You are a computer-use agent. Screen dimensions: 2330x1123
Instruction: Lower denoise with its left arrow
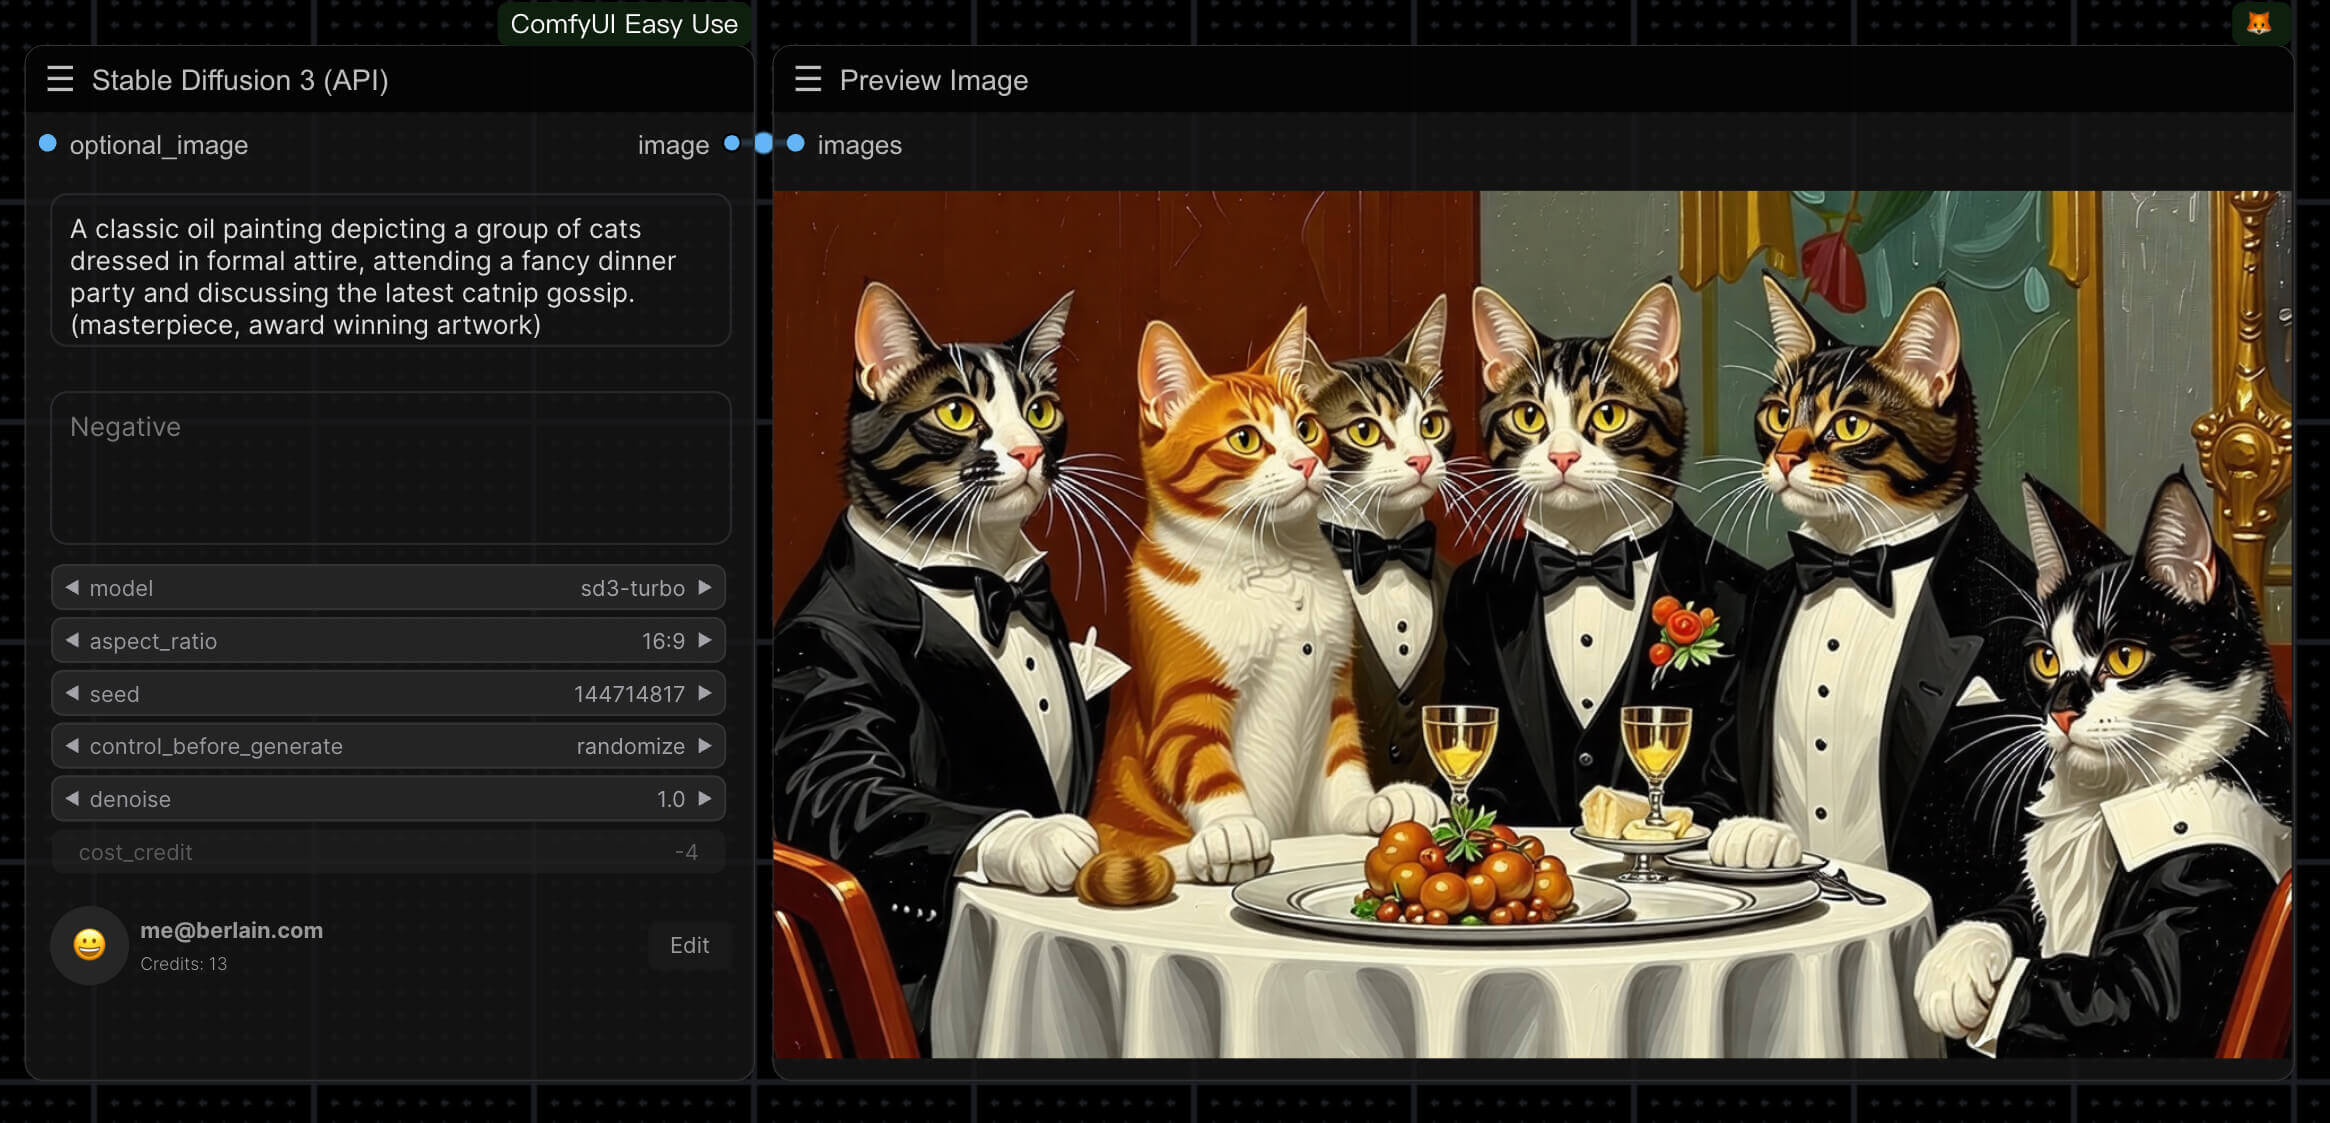[x=72, y=799]
